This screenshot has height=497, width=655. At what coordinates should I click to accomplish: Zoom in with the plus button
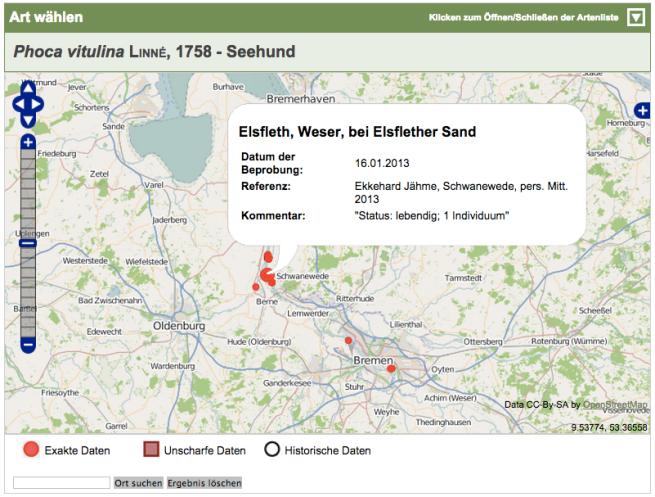click(x=28, y=142)
